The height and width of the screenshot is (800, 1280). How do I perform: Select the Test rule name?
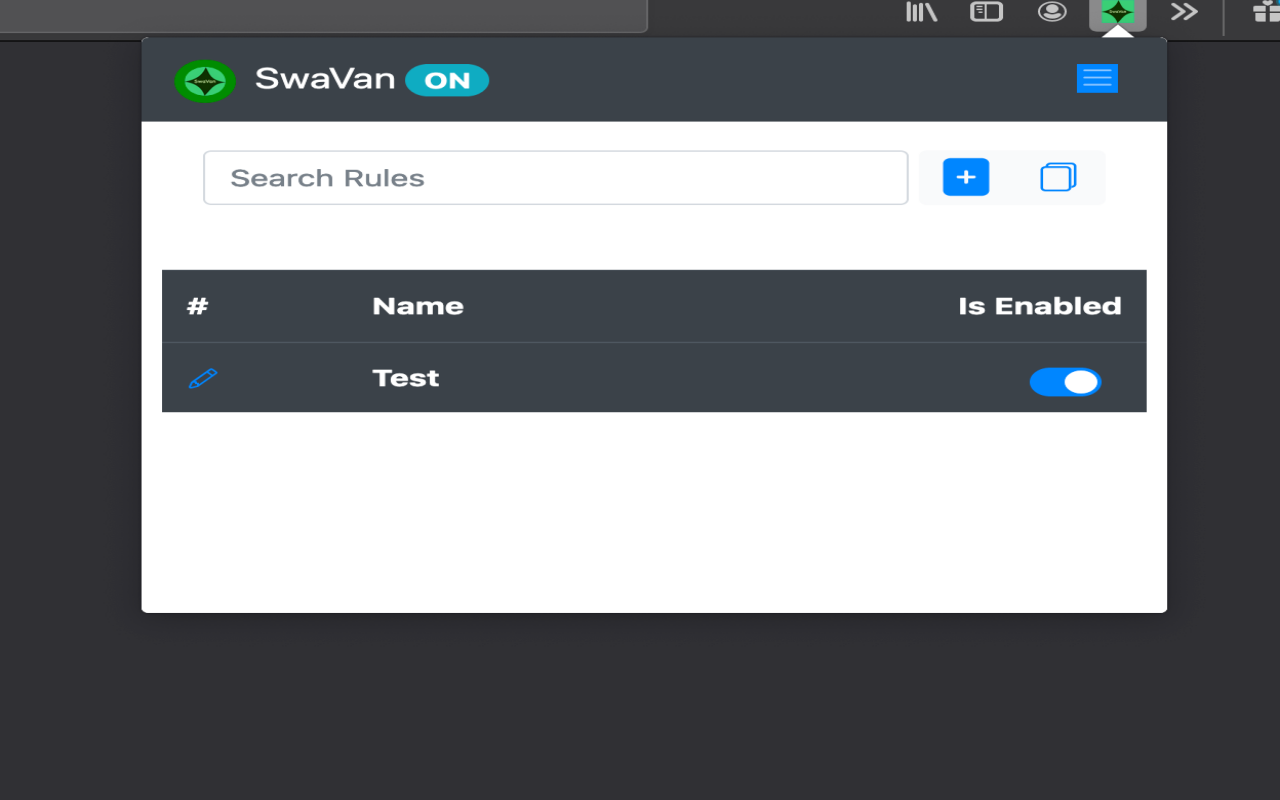click(x=405, y=378)
